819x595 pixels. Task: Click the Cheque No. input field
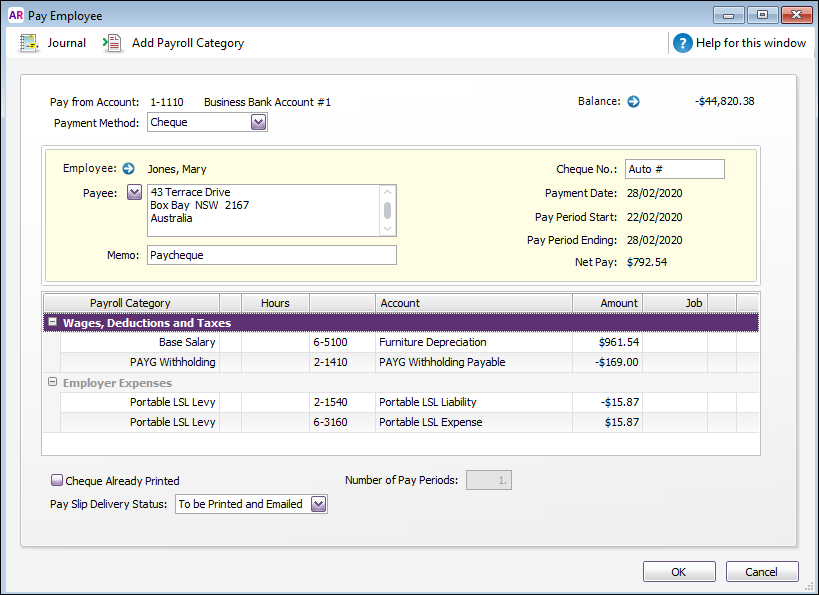tap(674, 169)
